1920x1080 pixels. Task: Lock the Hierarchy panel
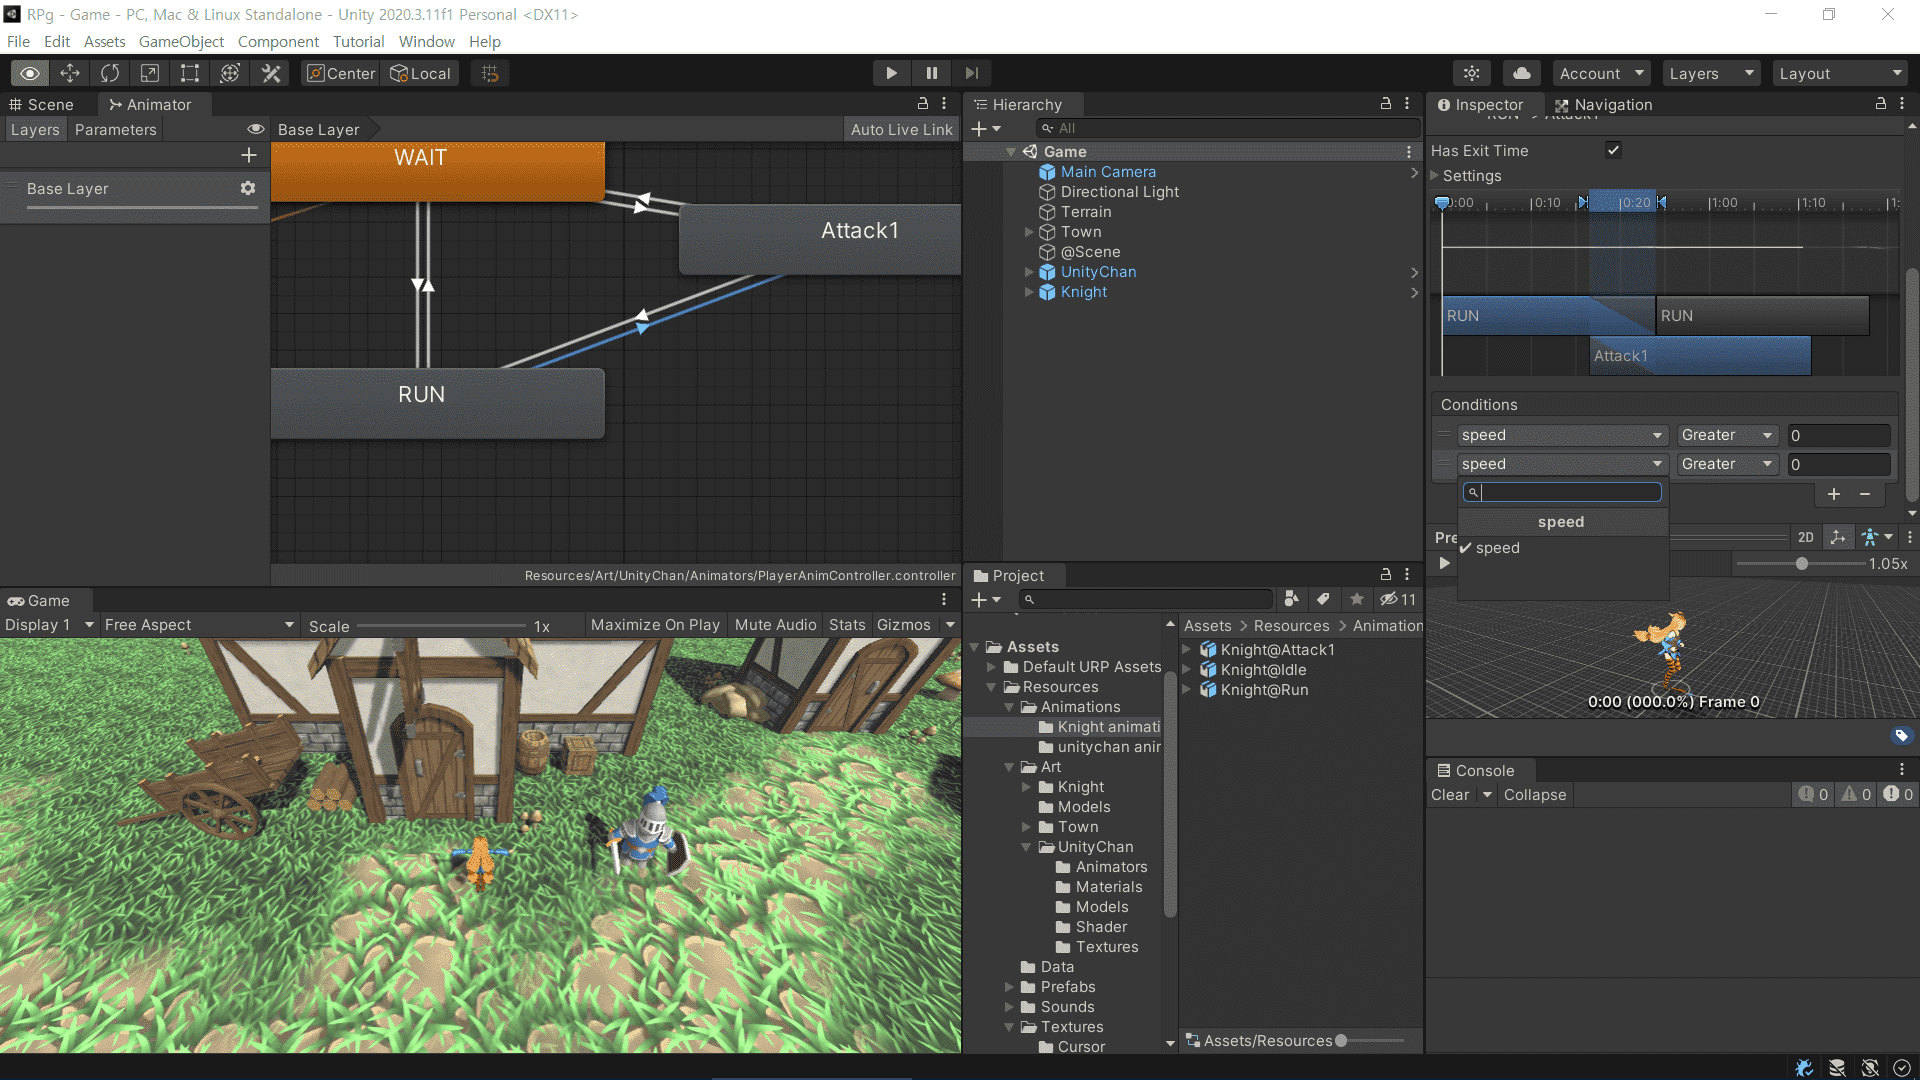pyautogui.click(x=1386, y=104)
